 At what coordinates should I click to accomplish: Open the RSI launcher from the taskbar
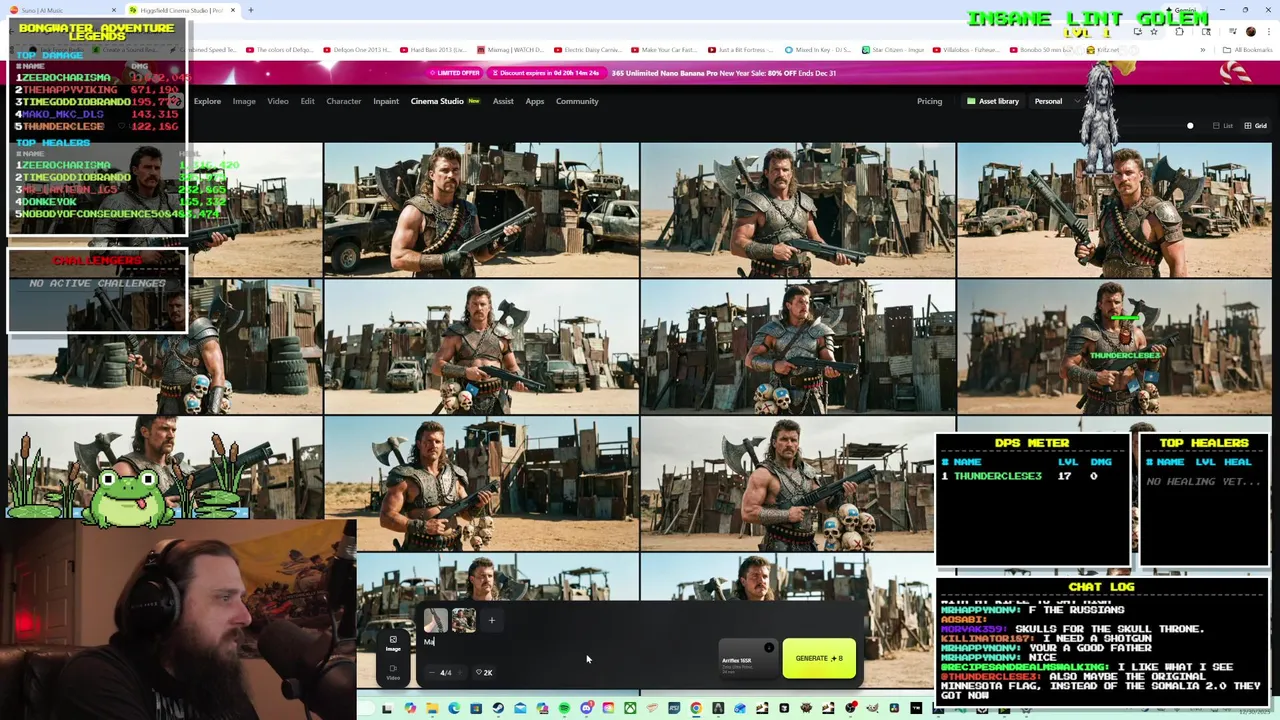click(x=674, y=708)
